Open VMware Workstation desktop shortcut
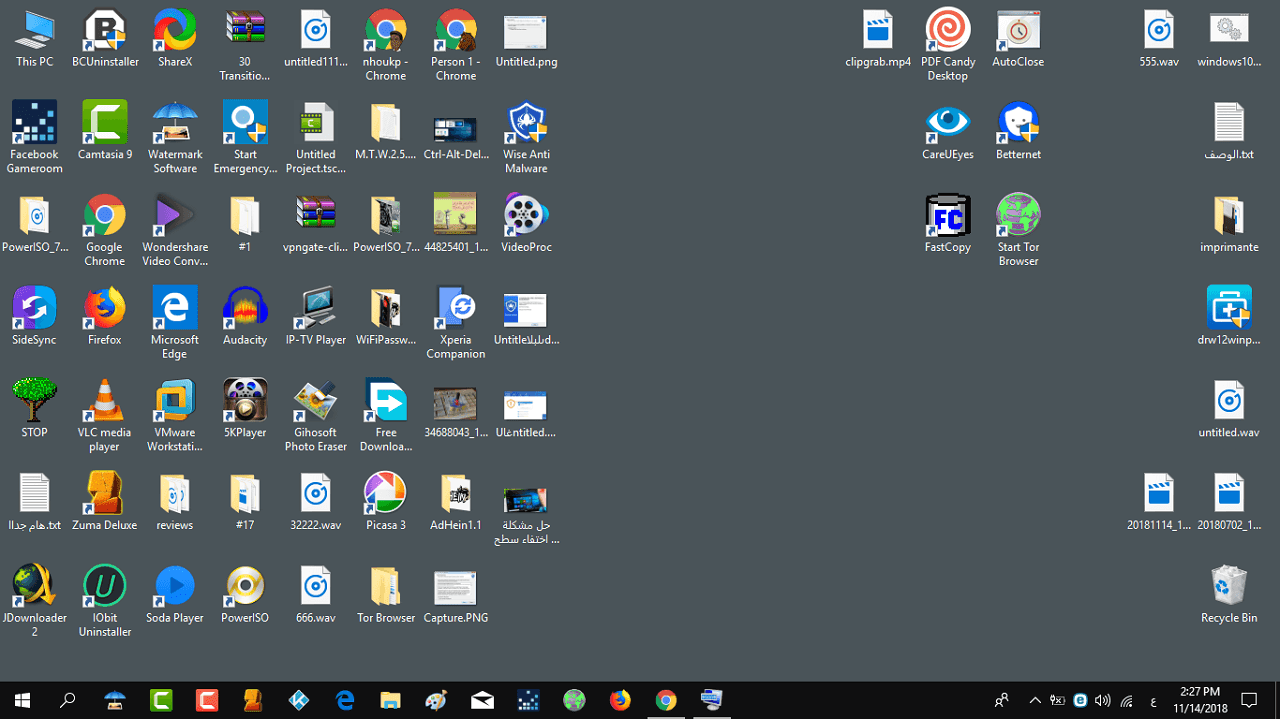Viewport: 1280px width, 719px height. (x=175, y=417)
